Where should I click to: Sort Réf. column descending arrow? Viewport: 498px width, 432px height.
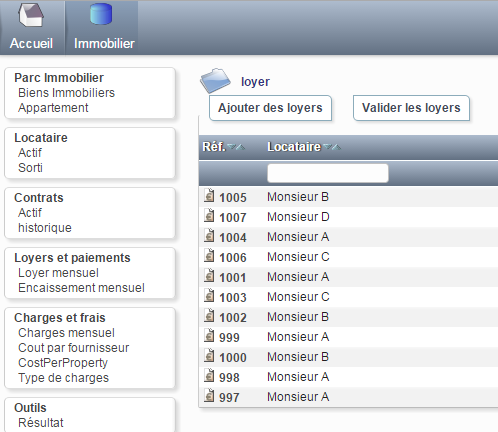tap(232, 147)
